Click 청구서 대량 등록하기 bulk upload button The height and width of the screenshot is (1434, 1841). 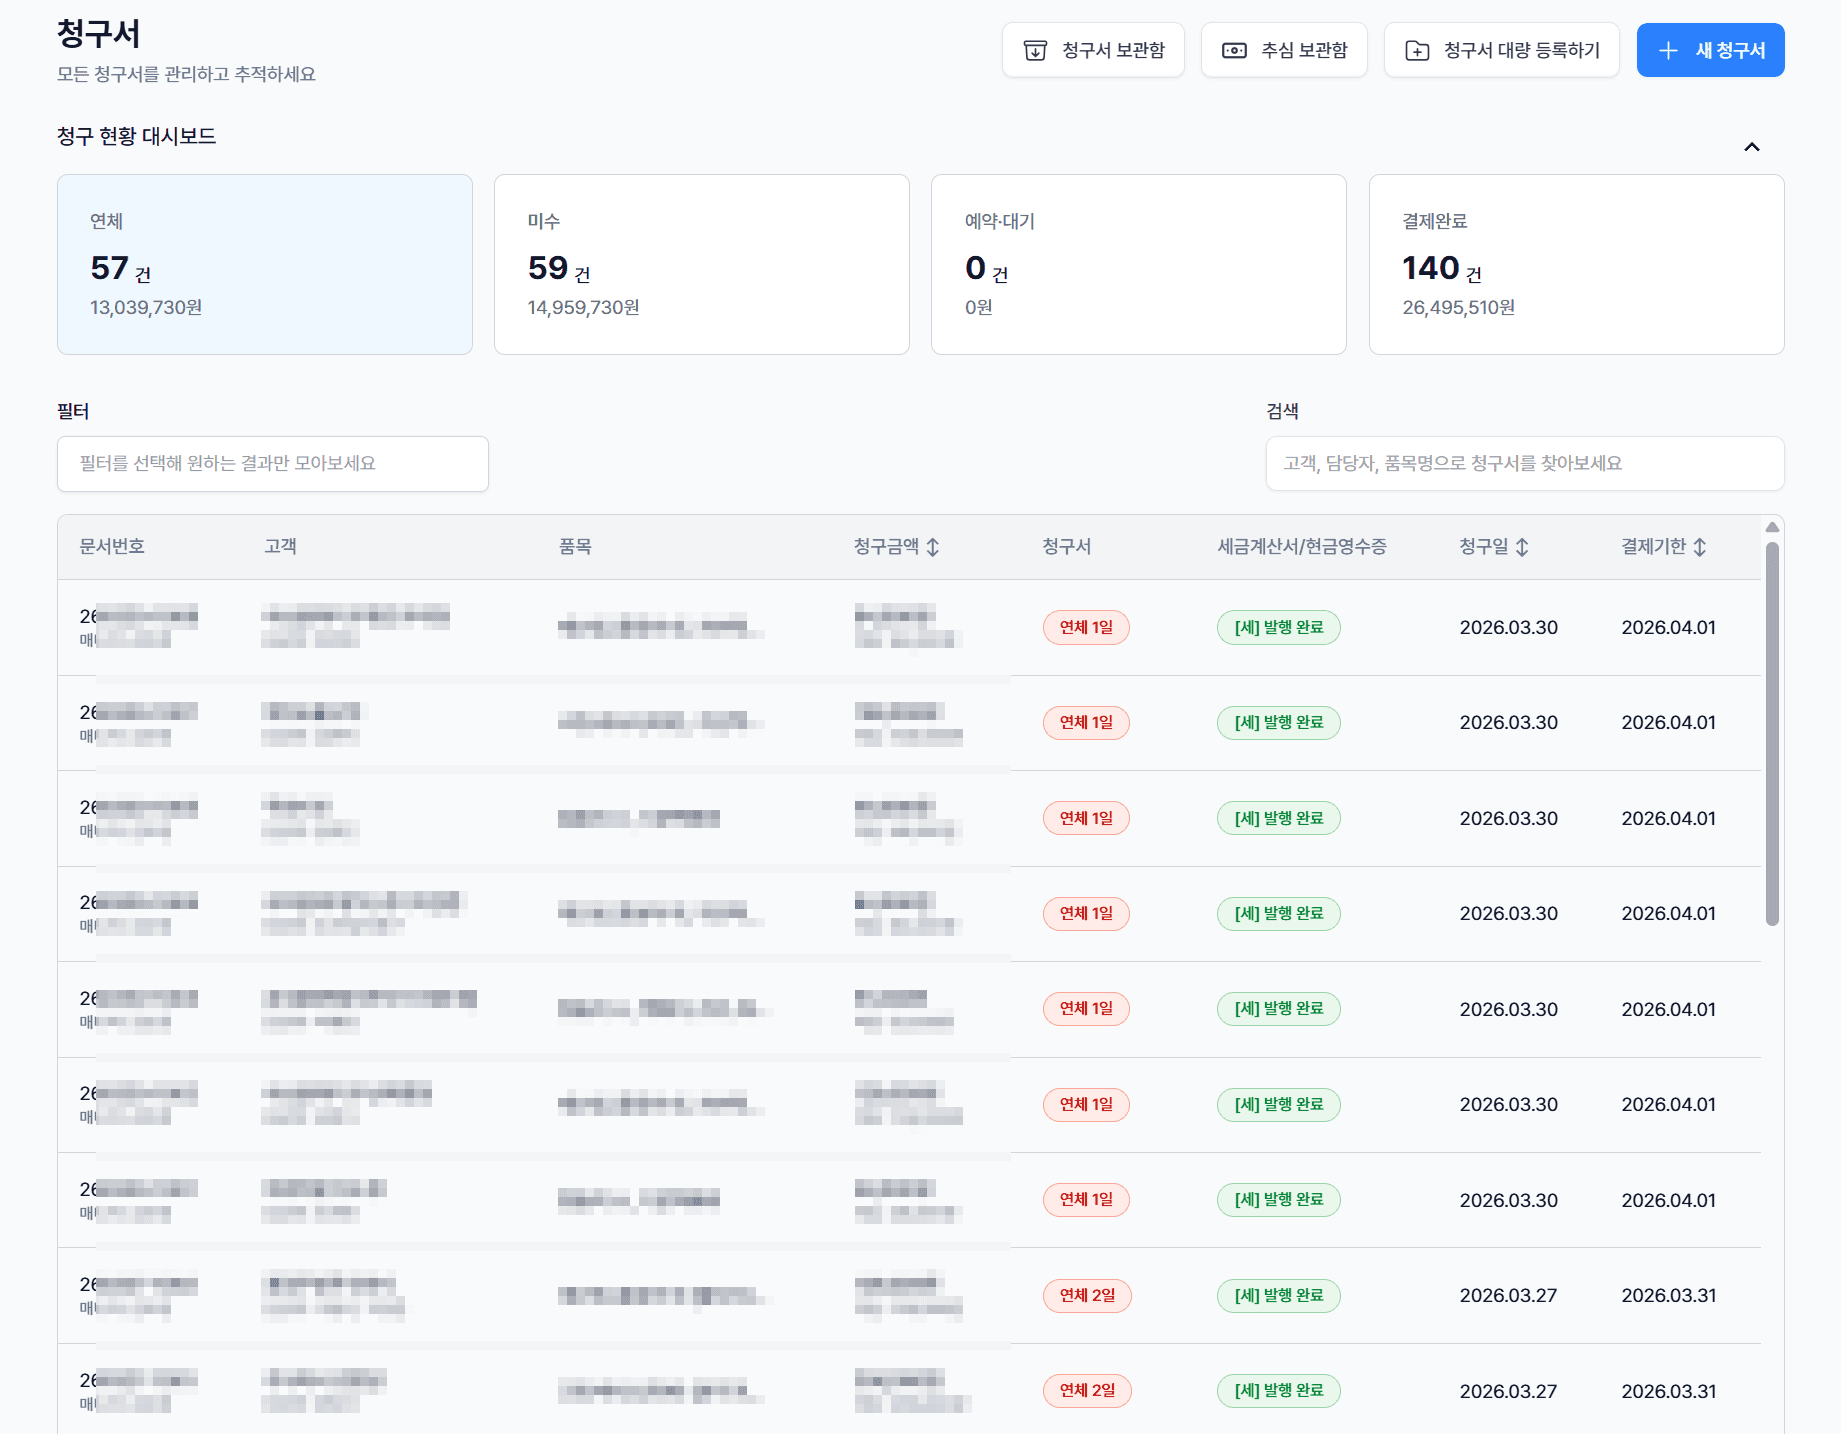[x=1501, y=50]
